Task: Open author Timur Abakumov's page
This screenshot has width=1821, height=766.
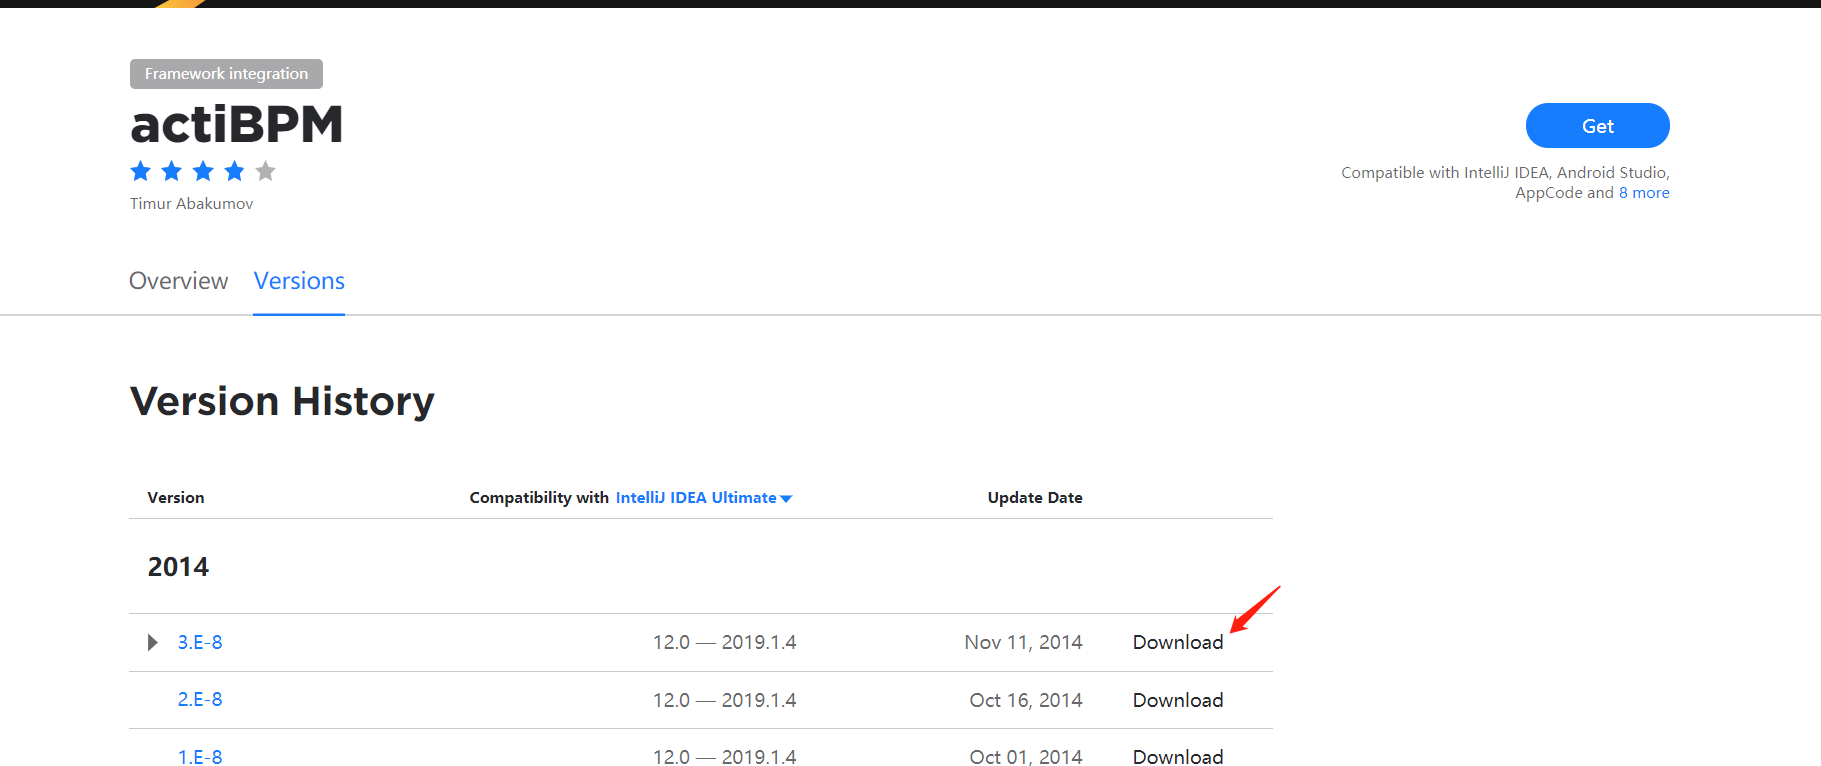Action: 191,204
